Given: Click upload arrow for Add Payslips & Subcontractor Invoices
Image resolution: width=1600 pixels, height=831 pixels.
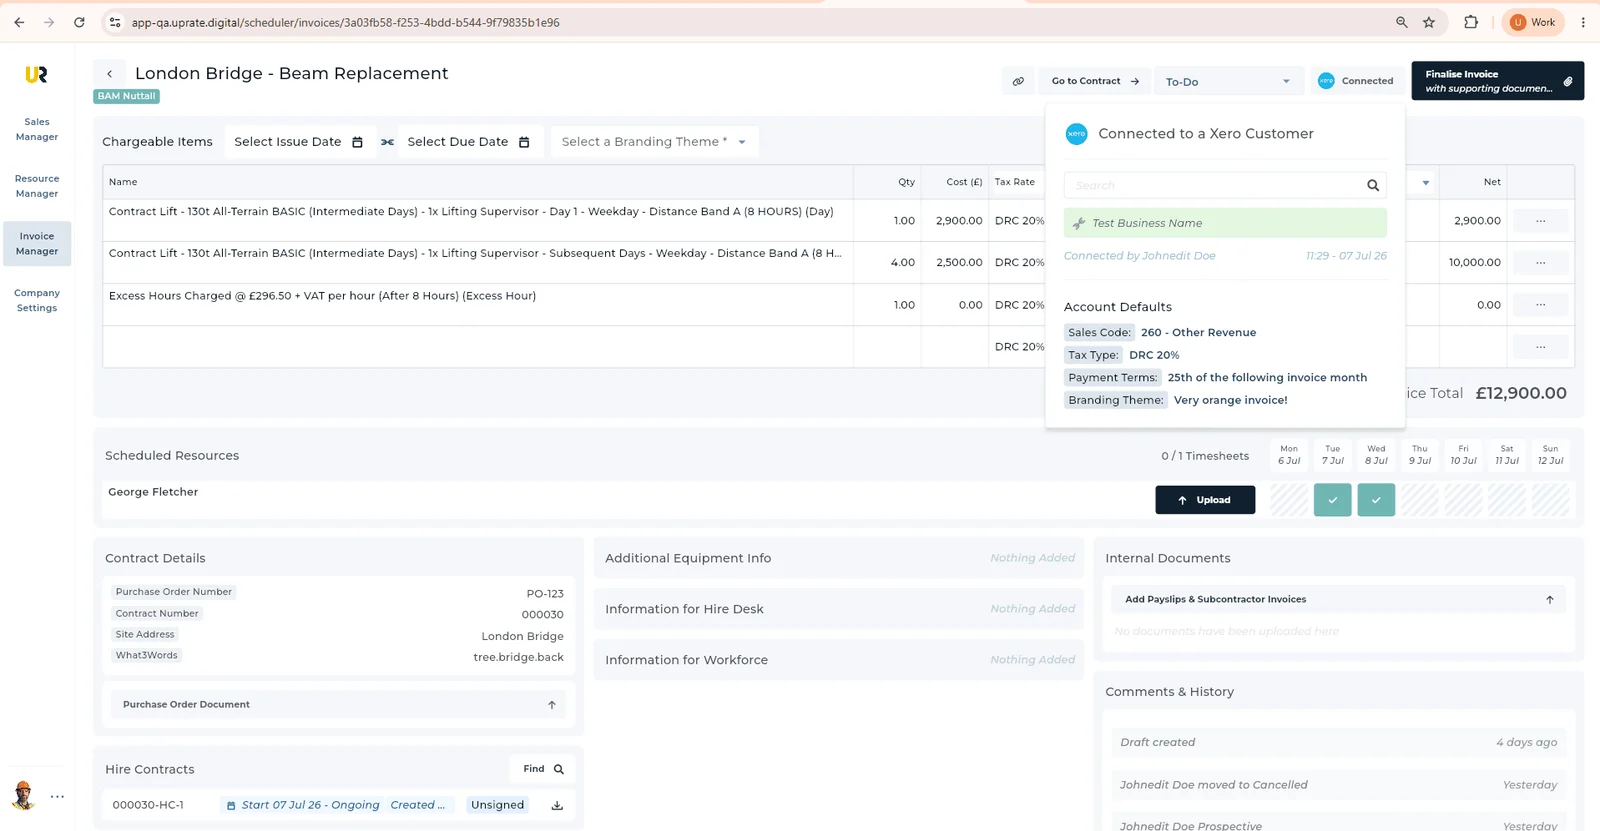Looking at the screenshot, I should 1550,600.
